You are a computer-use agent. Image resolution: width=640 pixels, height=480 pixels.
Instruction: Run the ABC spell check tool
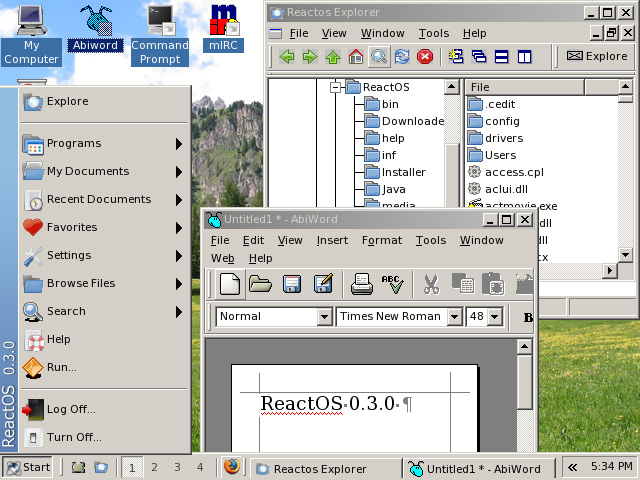coord(392,284)
